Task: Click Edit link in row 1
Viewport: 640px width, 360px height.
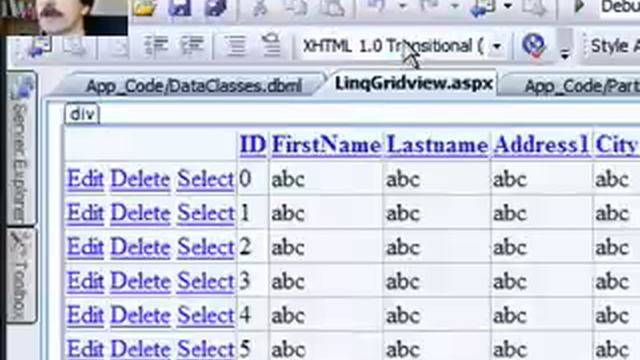Action: (x=85, y=213)
